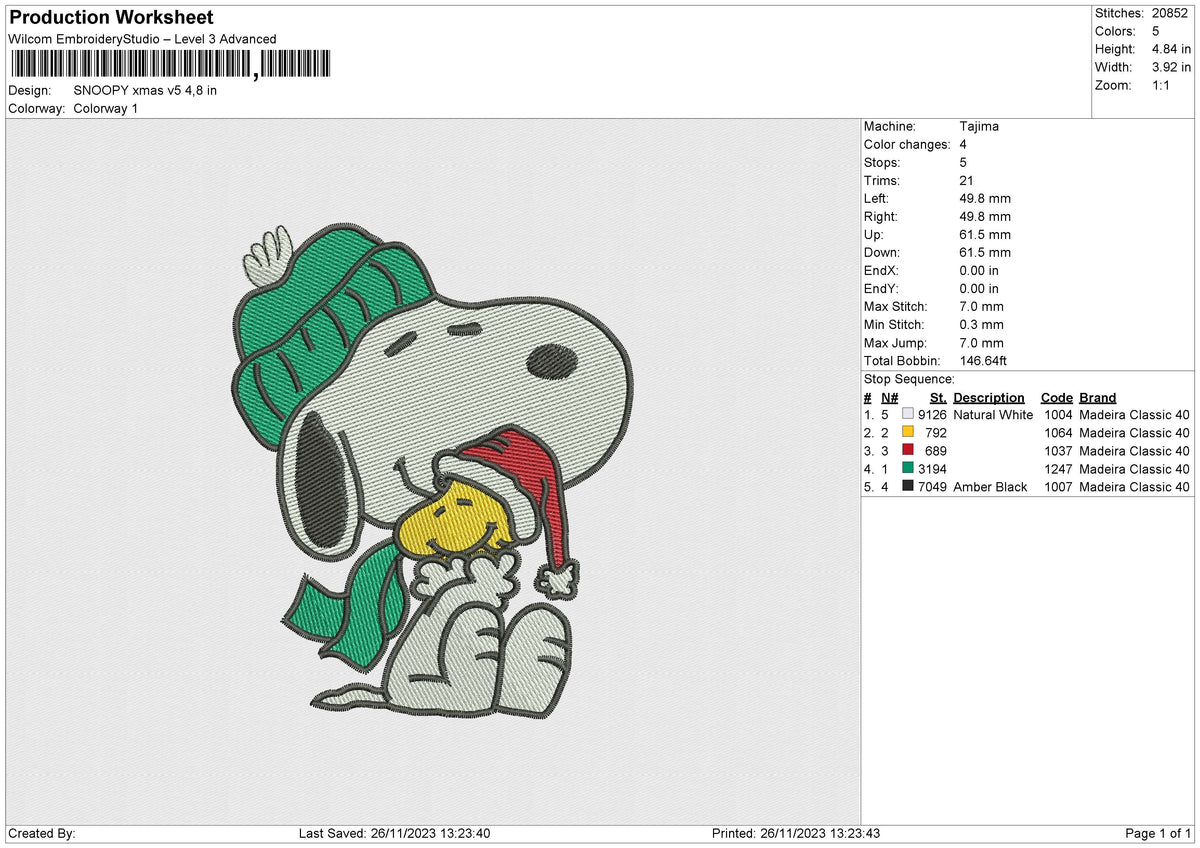
Task: Select thread code 1247
Action: tap(1058, 469)
